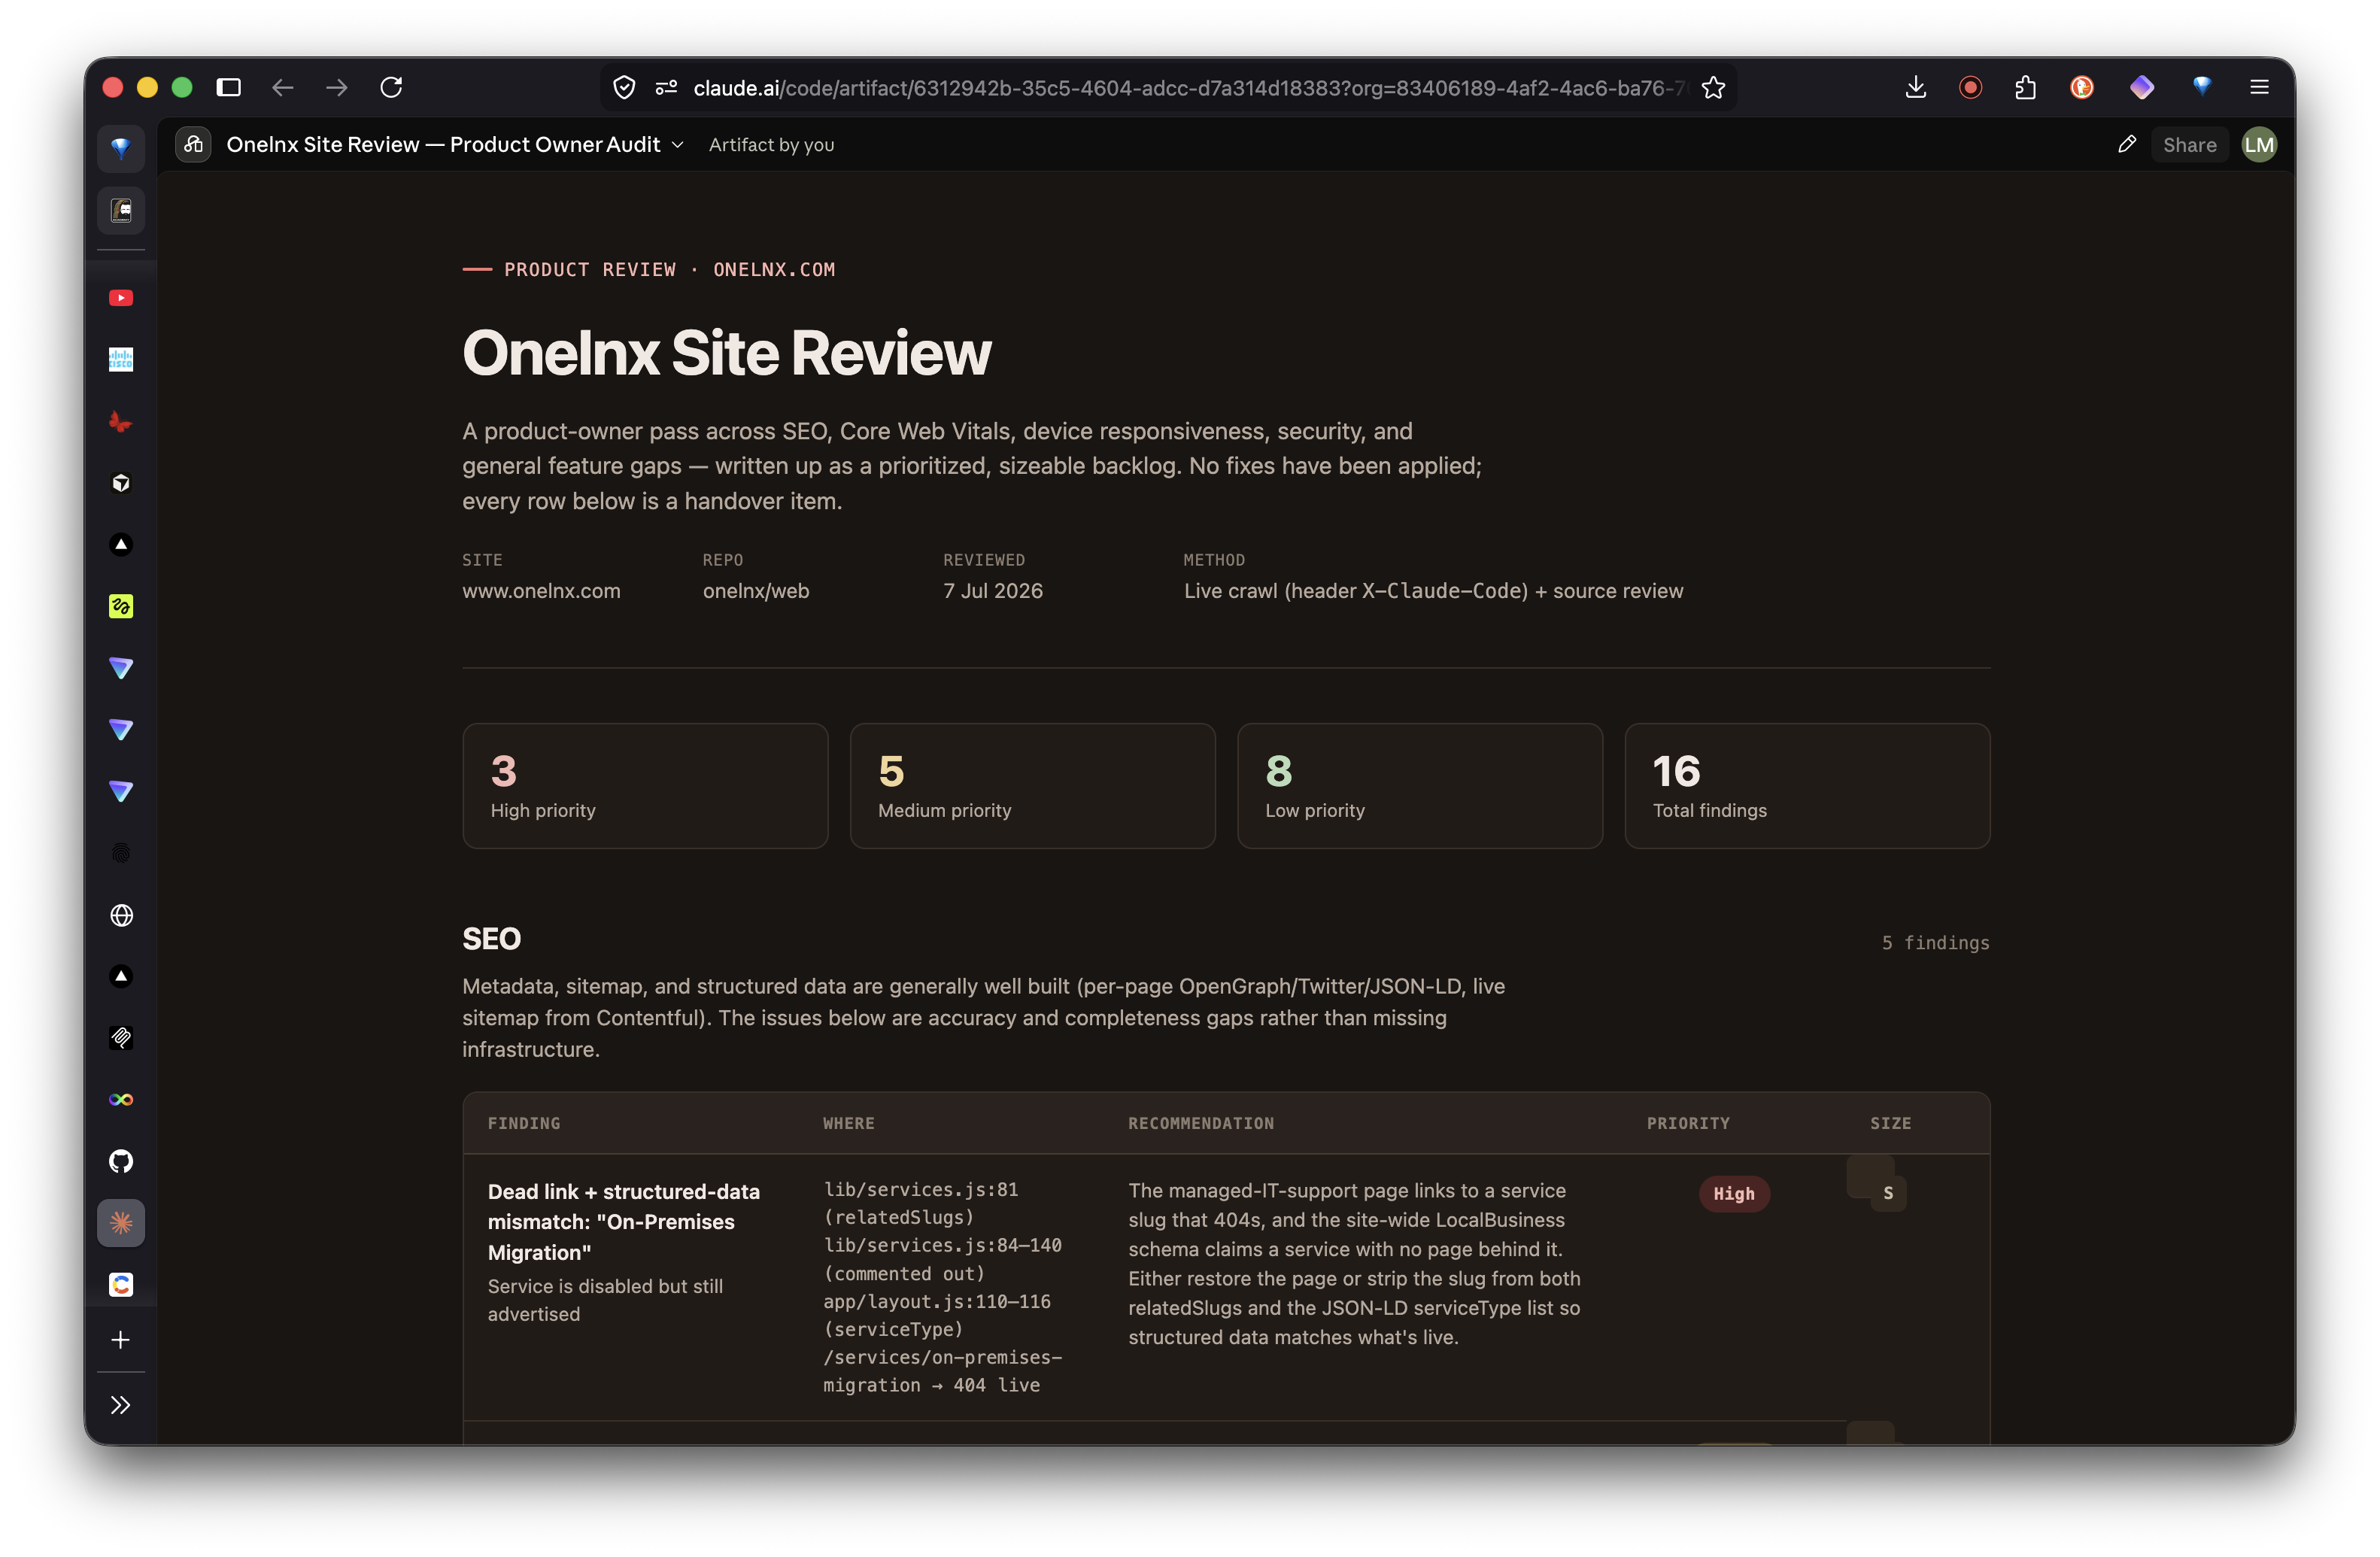Open the Cisco pinned tab in sidebar
2380x1557 pixels.
121,360
